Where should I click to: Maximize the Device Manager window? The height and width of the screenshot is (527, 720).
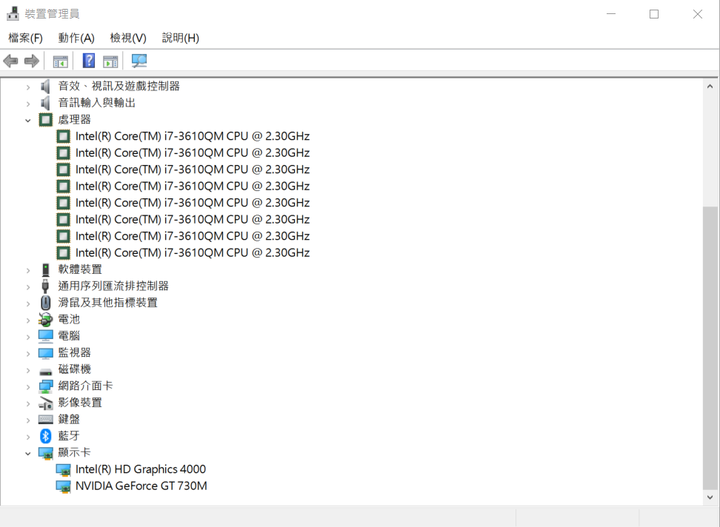coord(654,14)
